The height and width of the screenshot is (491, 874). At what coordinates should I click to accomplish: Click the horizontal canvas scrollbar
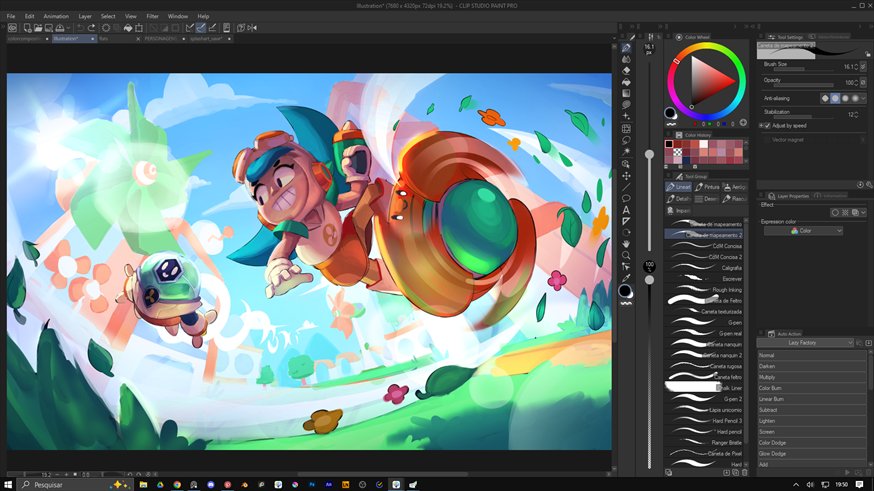click(x=385, y=474)
